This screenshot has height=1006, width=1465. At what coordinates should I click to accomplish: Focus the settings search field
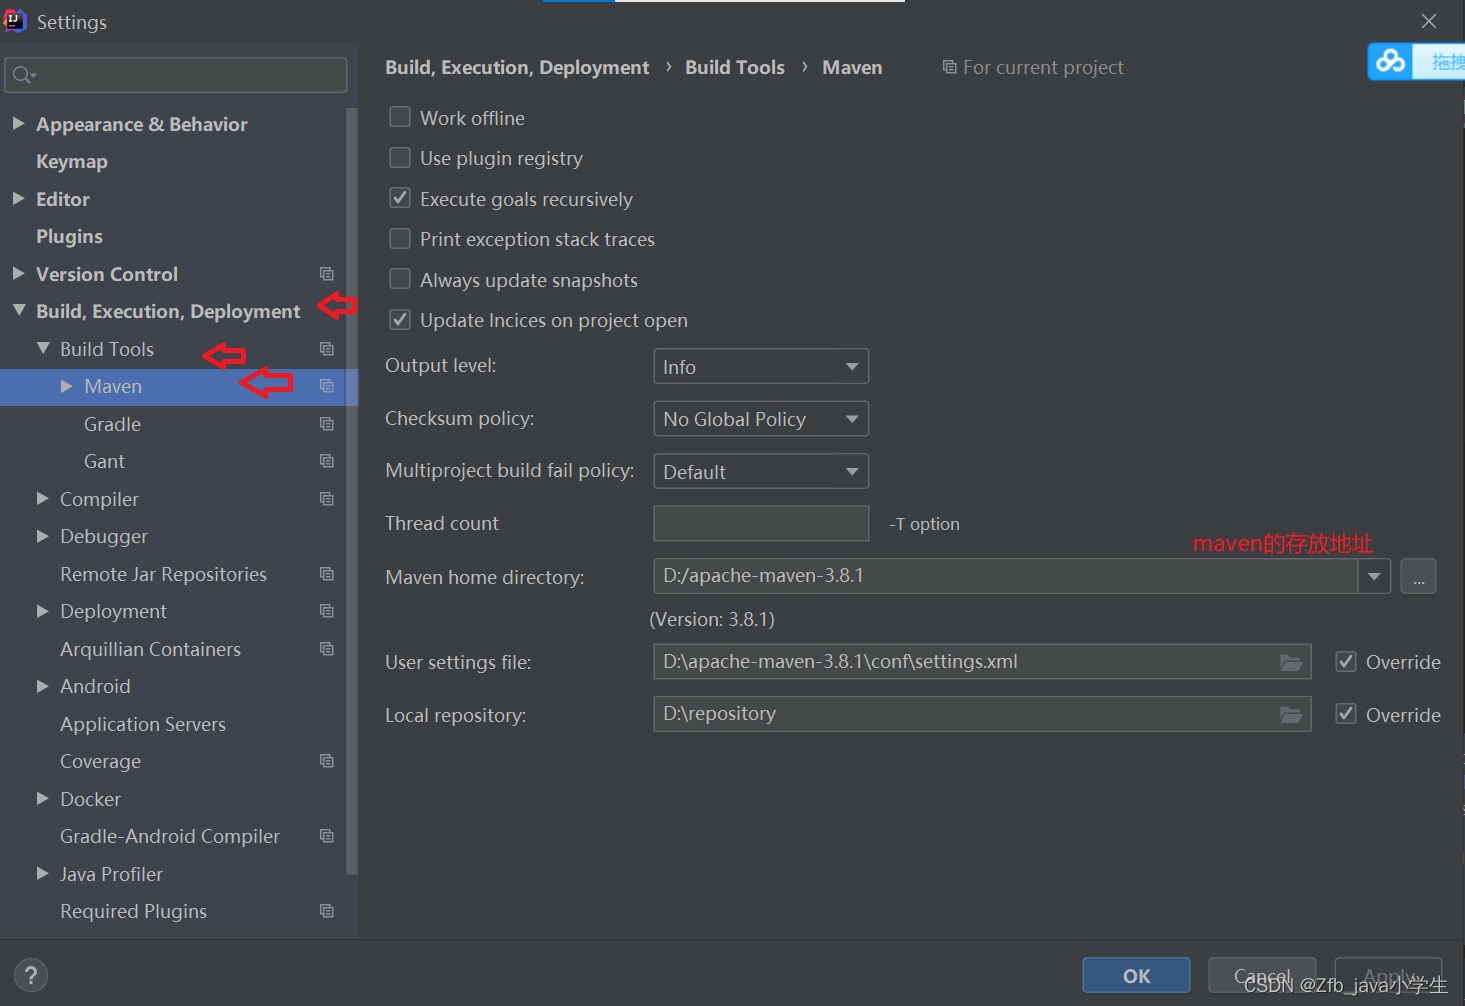(176, 75)
